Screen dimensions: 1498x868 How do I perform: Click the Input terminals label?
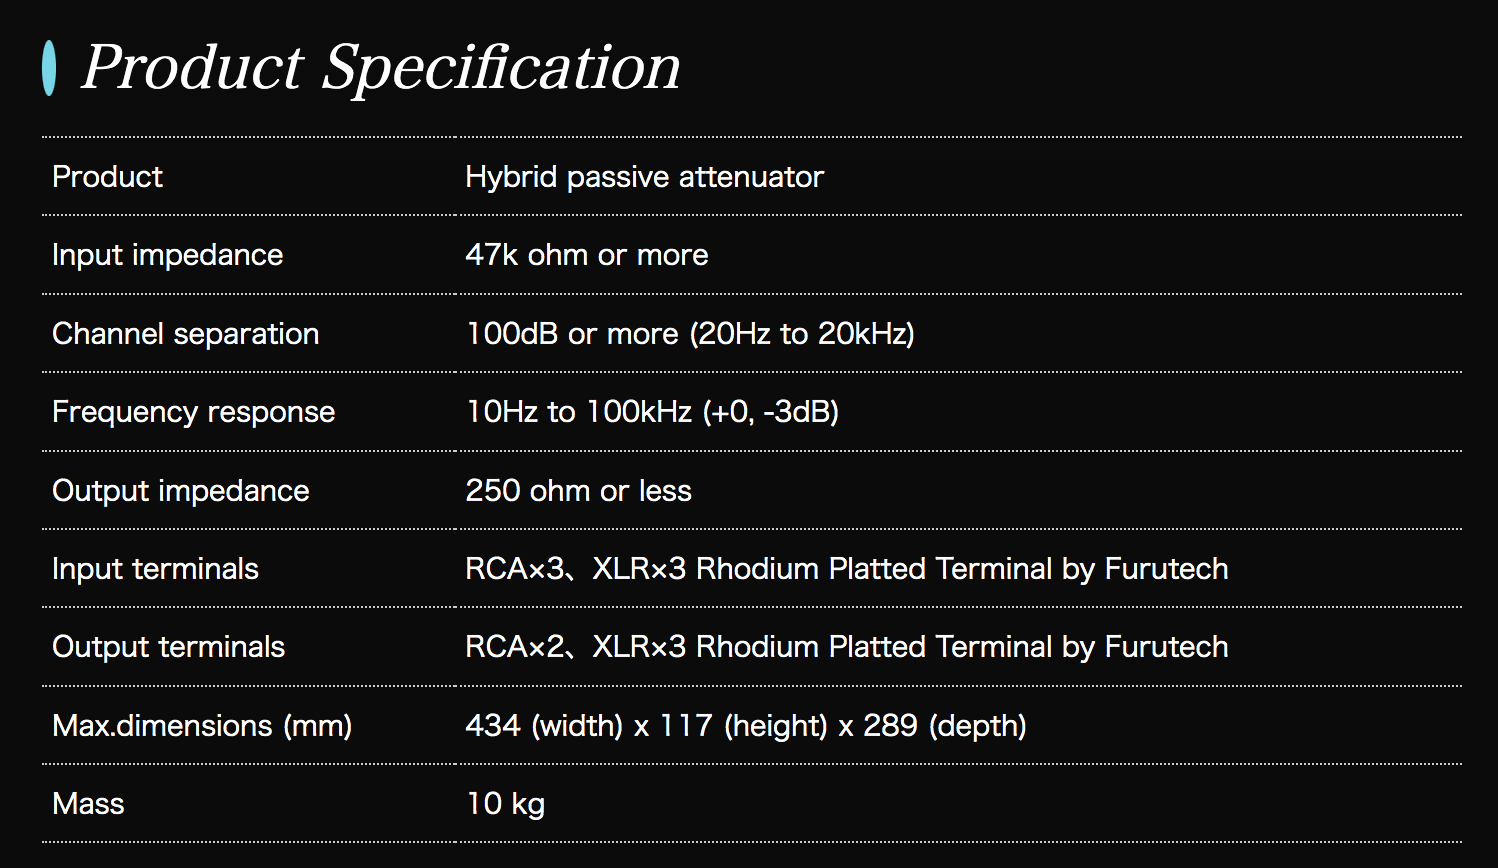tap(155, 569)
